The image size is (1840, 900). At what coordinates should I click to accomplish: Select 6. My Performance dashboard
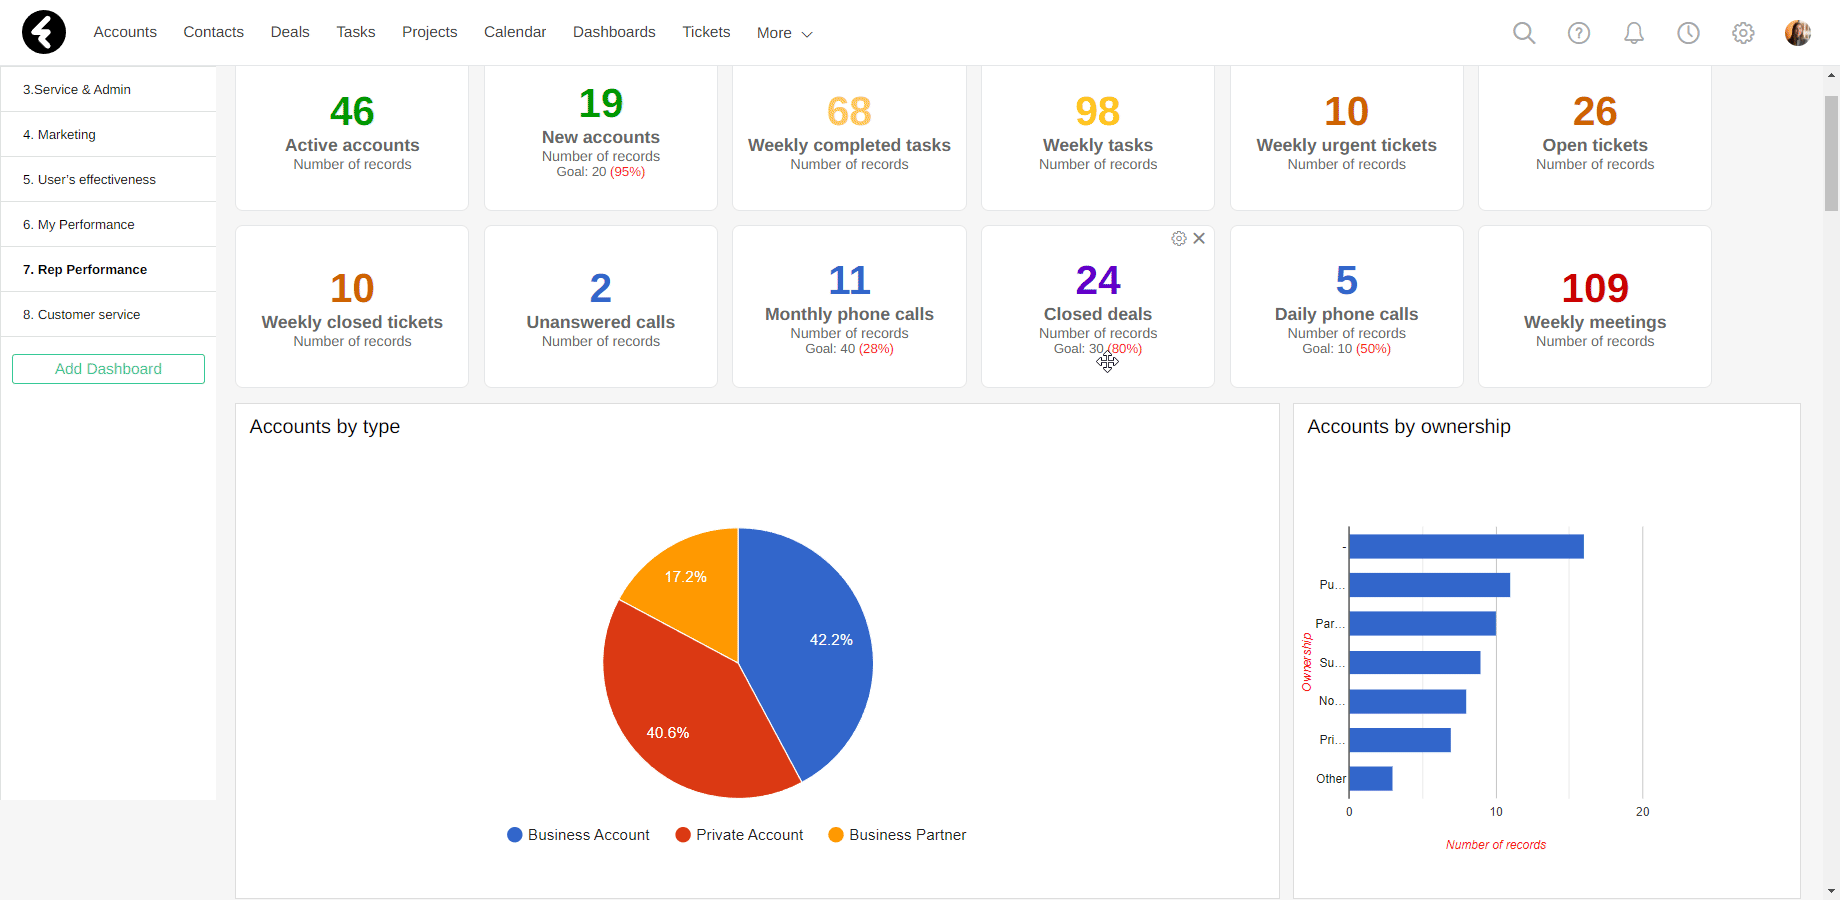(108, 224)
